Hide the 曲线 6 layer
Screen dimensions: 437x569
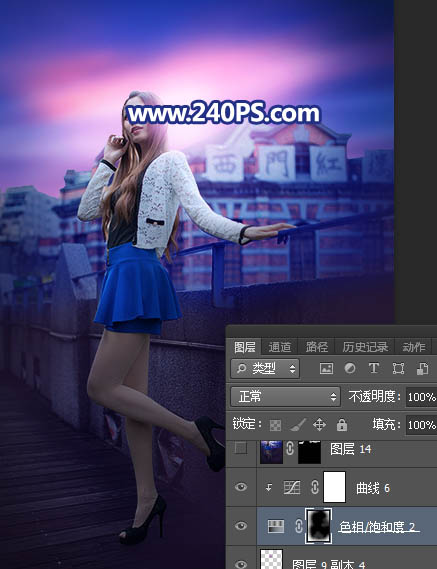[241, 487]
